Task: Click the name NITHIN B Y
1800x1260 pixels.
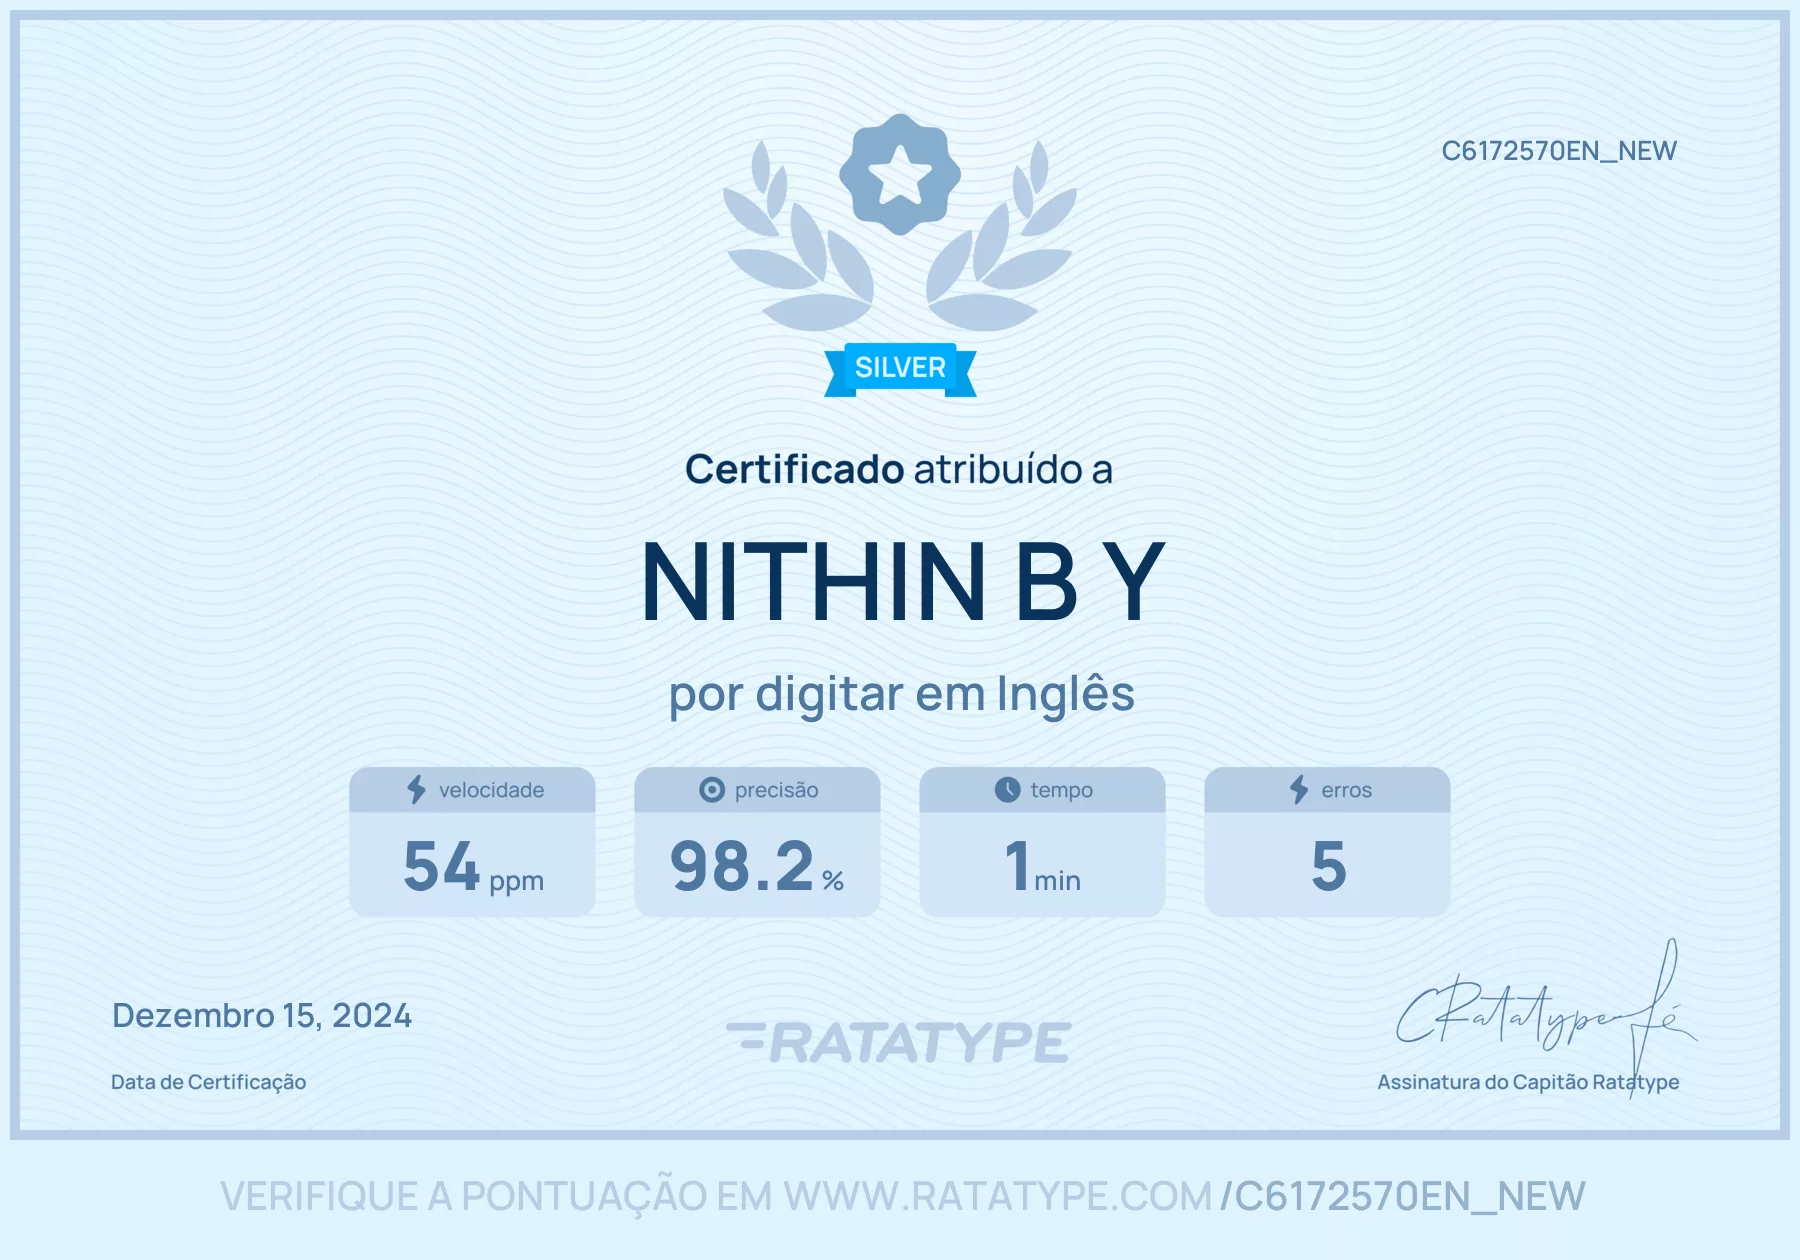Action: tap(903, 581)
